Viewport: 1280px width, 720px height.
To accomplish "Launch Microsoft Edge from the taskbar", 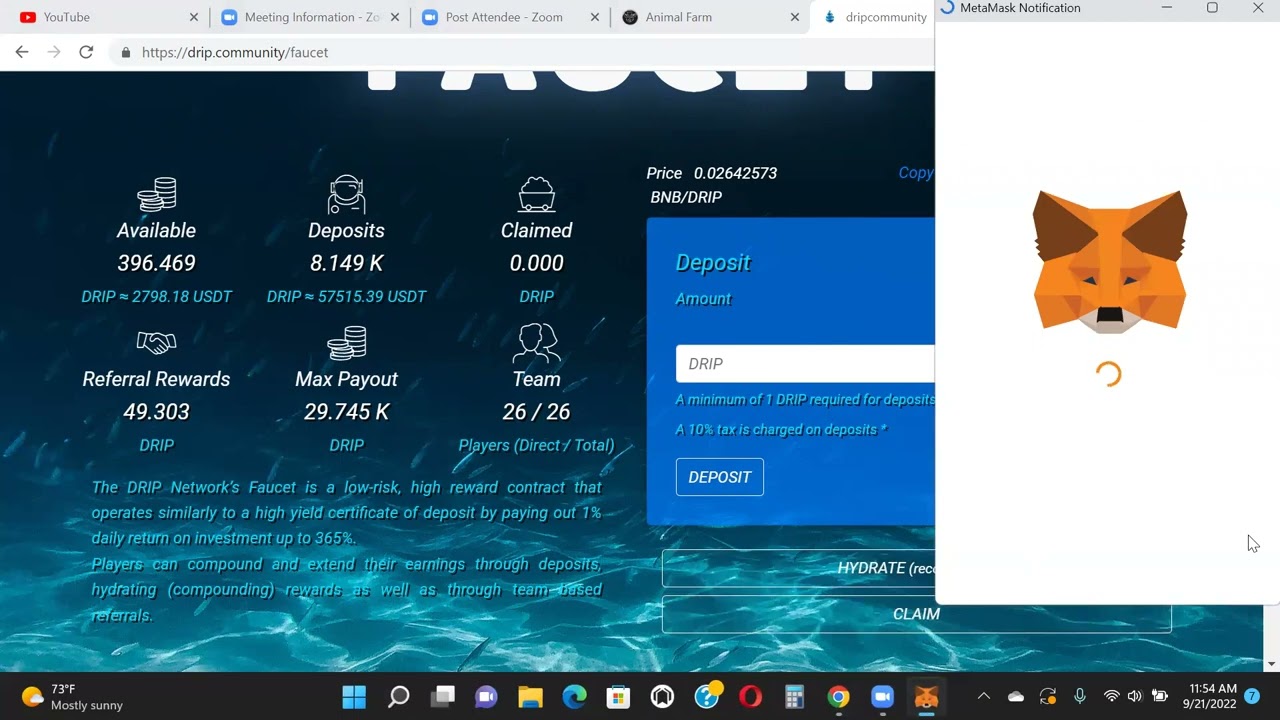I will (x=574, y=696).
